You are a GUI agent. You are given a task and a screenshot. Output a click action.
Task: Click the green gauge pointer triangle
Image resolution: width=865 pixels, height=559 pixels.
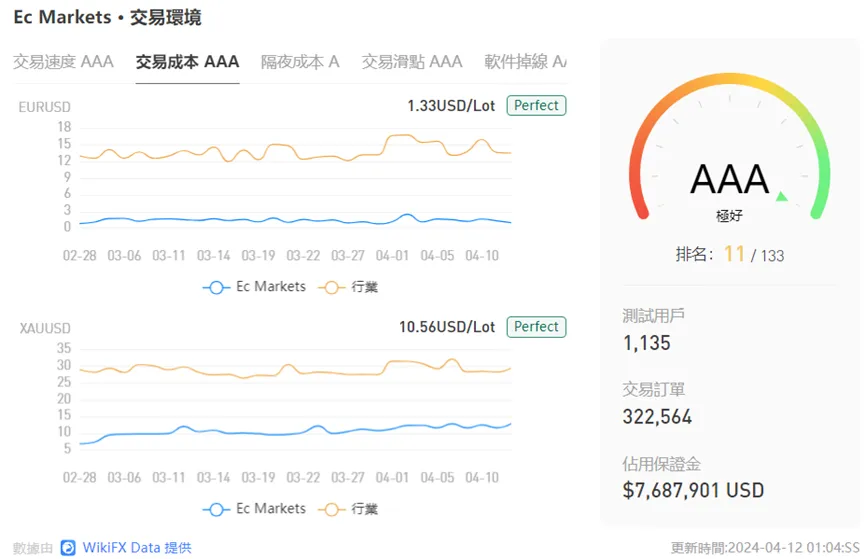pyautogui.click(x=781, y=196)
